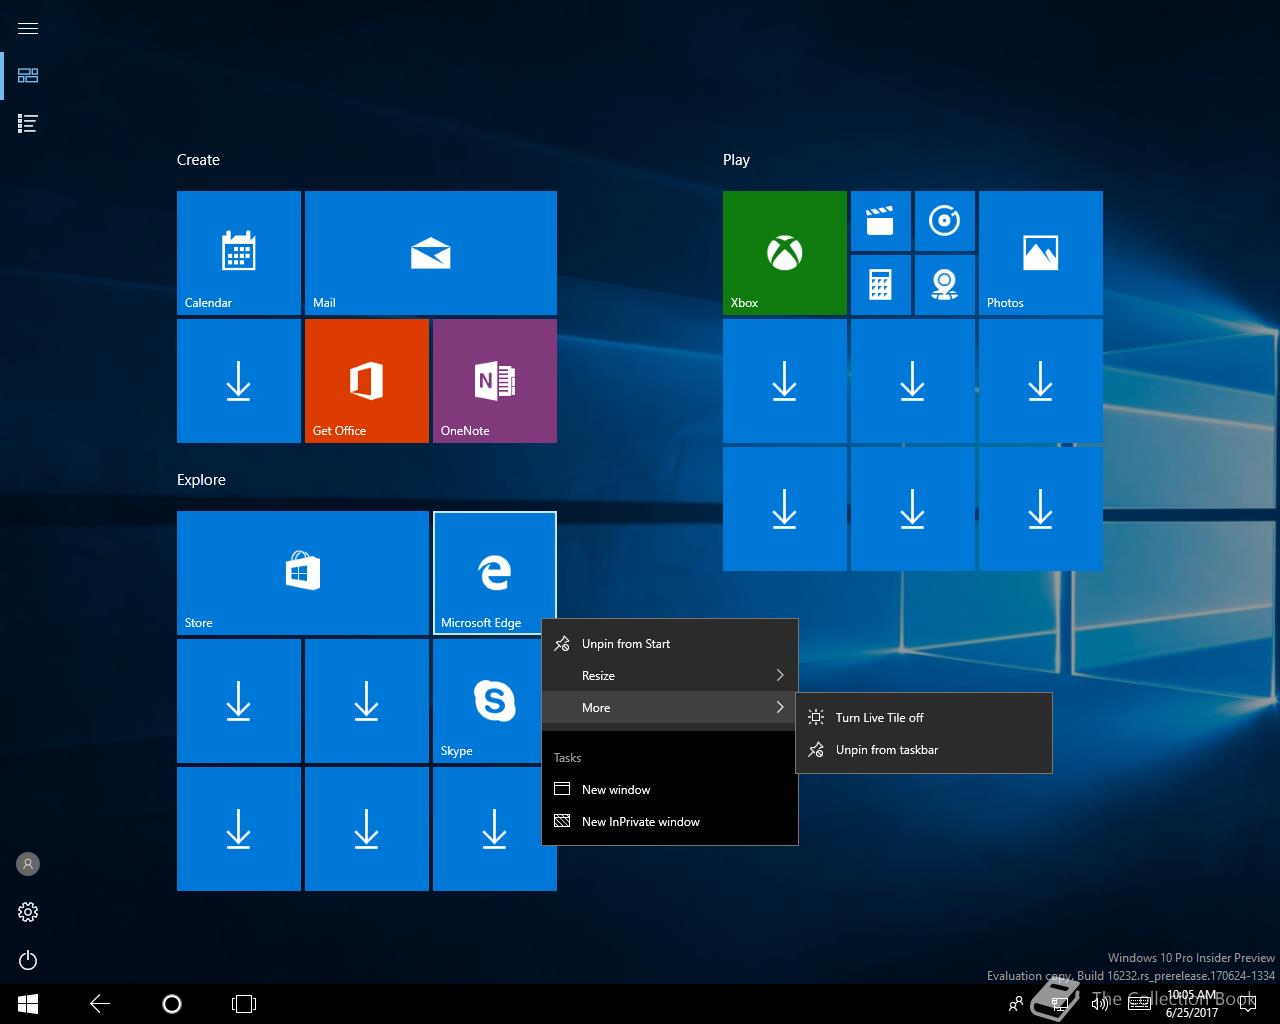This screenshot has height=1024, width=1280.
Task: Show the touch keyboard from the taskbar
Action: coord(1139,1004)
